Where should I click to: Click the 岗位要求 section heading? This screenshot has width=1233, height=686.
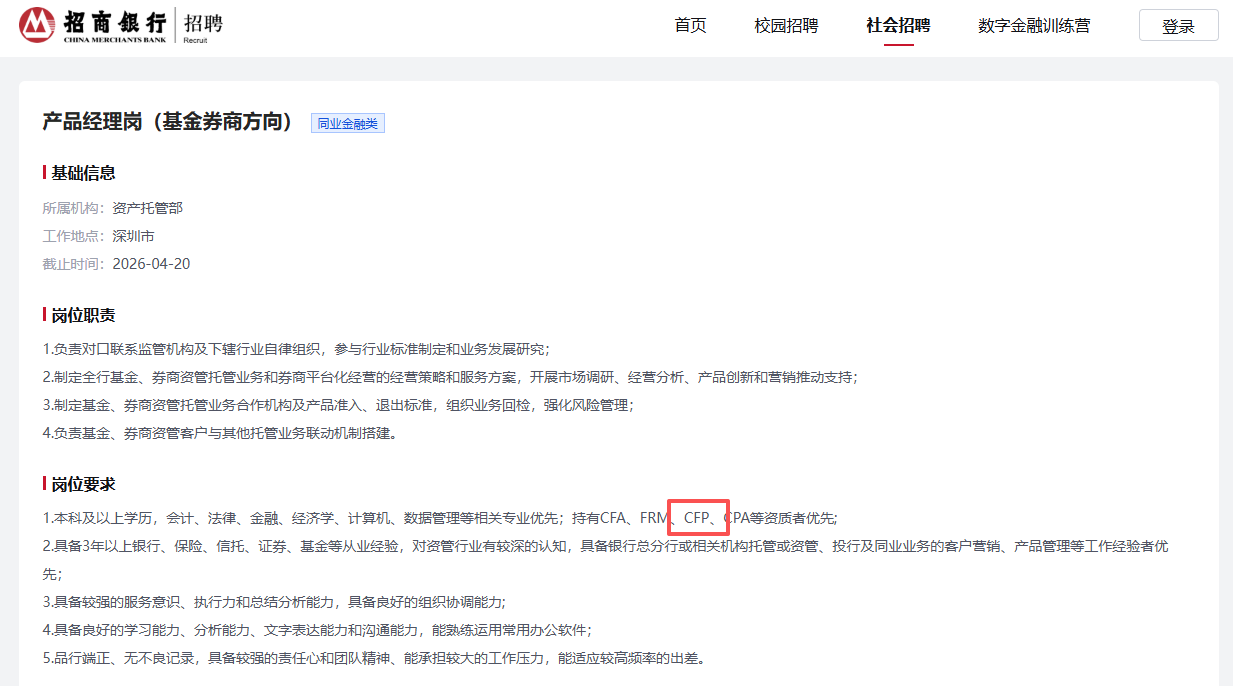[x=83, y=484]
